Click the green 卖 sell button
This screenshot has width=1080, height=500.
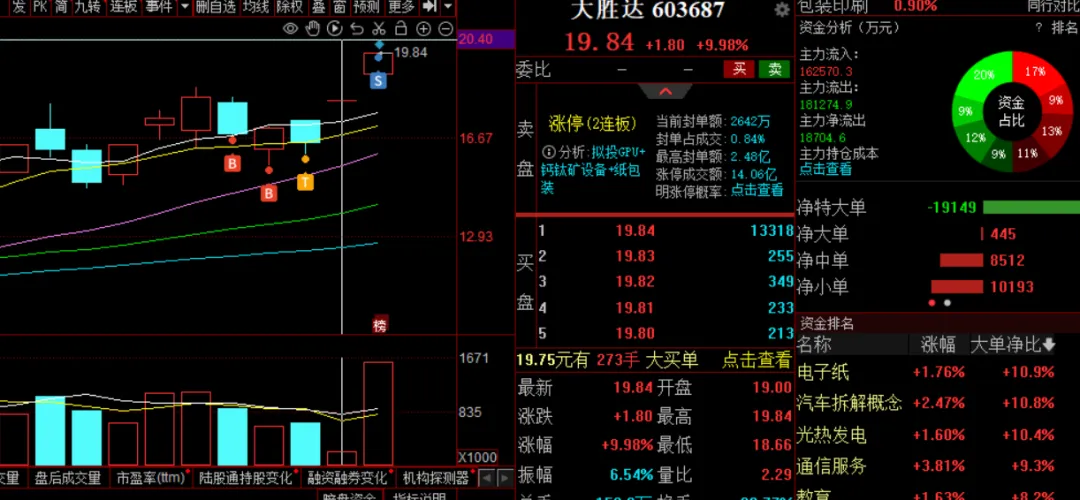(774, 69)
